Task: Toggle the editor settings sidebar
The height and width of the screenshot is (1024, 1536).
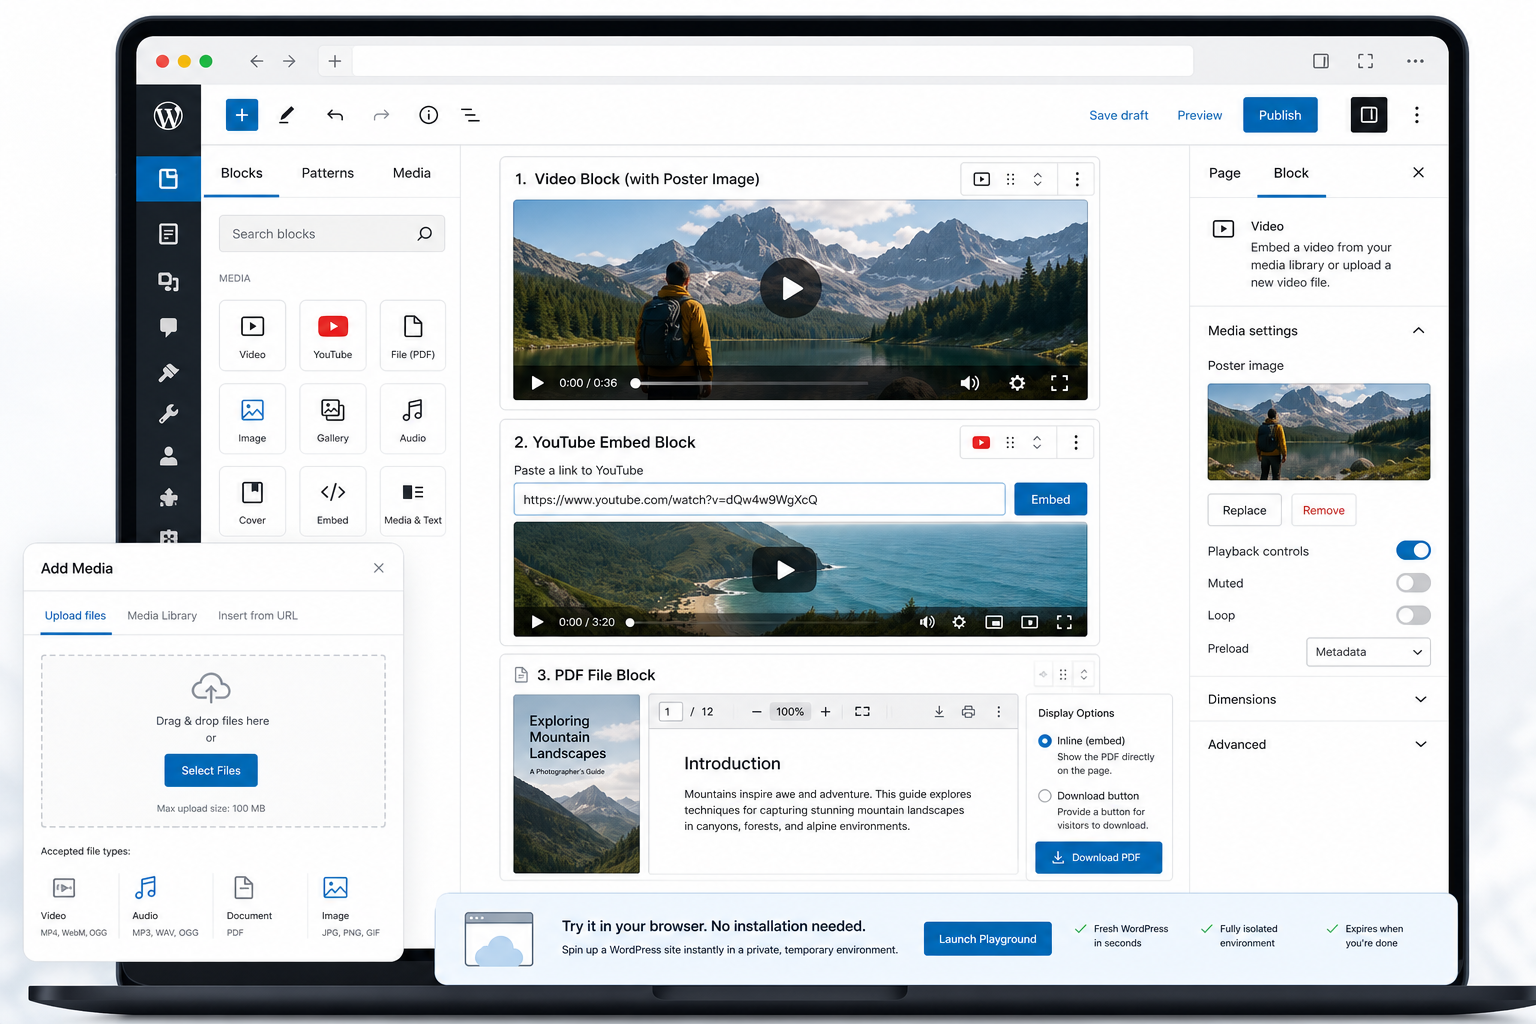Action: pyautogui.click(x=1369, y=115)
